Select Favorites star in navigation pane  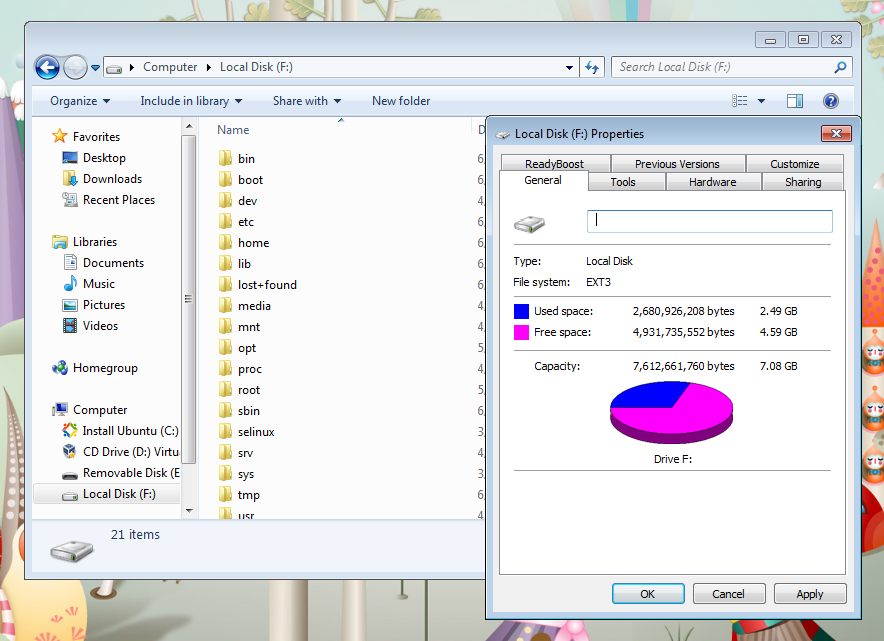coord(59,136)
